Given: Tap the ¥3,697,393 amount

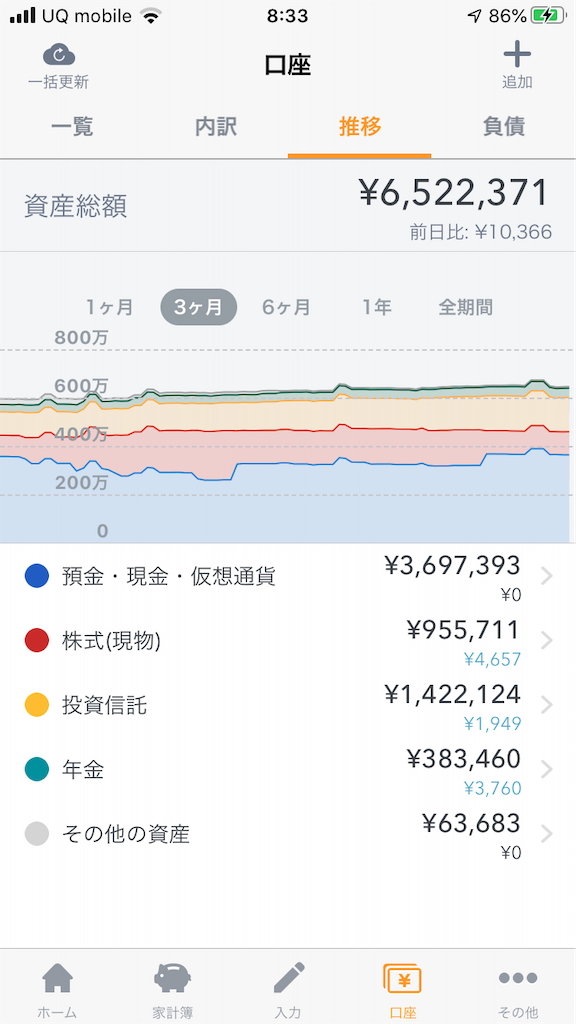Looking at the screenshot, I should coord(453,566).
